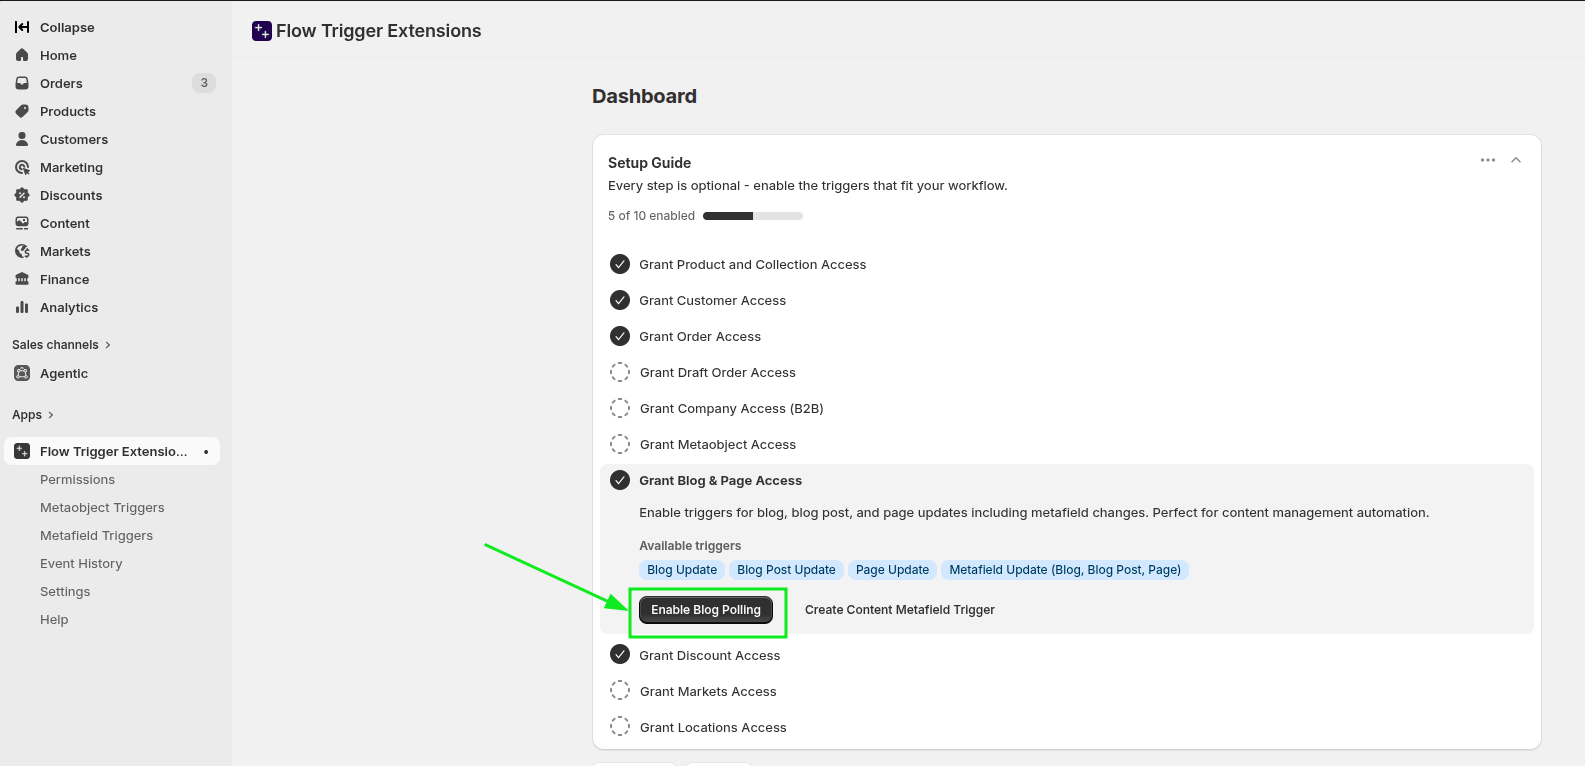Click the Setup Guide heading
This screenshot has width=1585, height=766.
(x=650, y=163)
